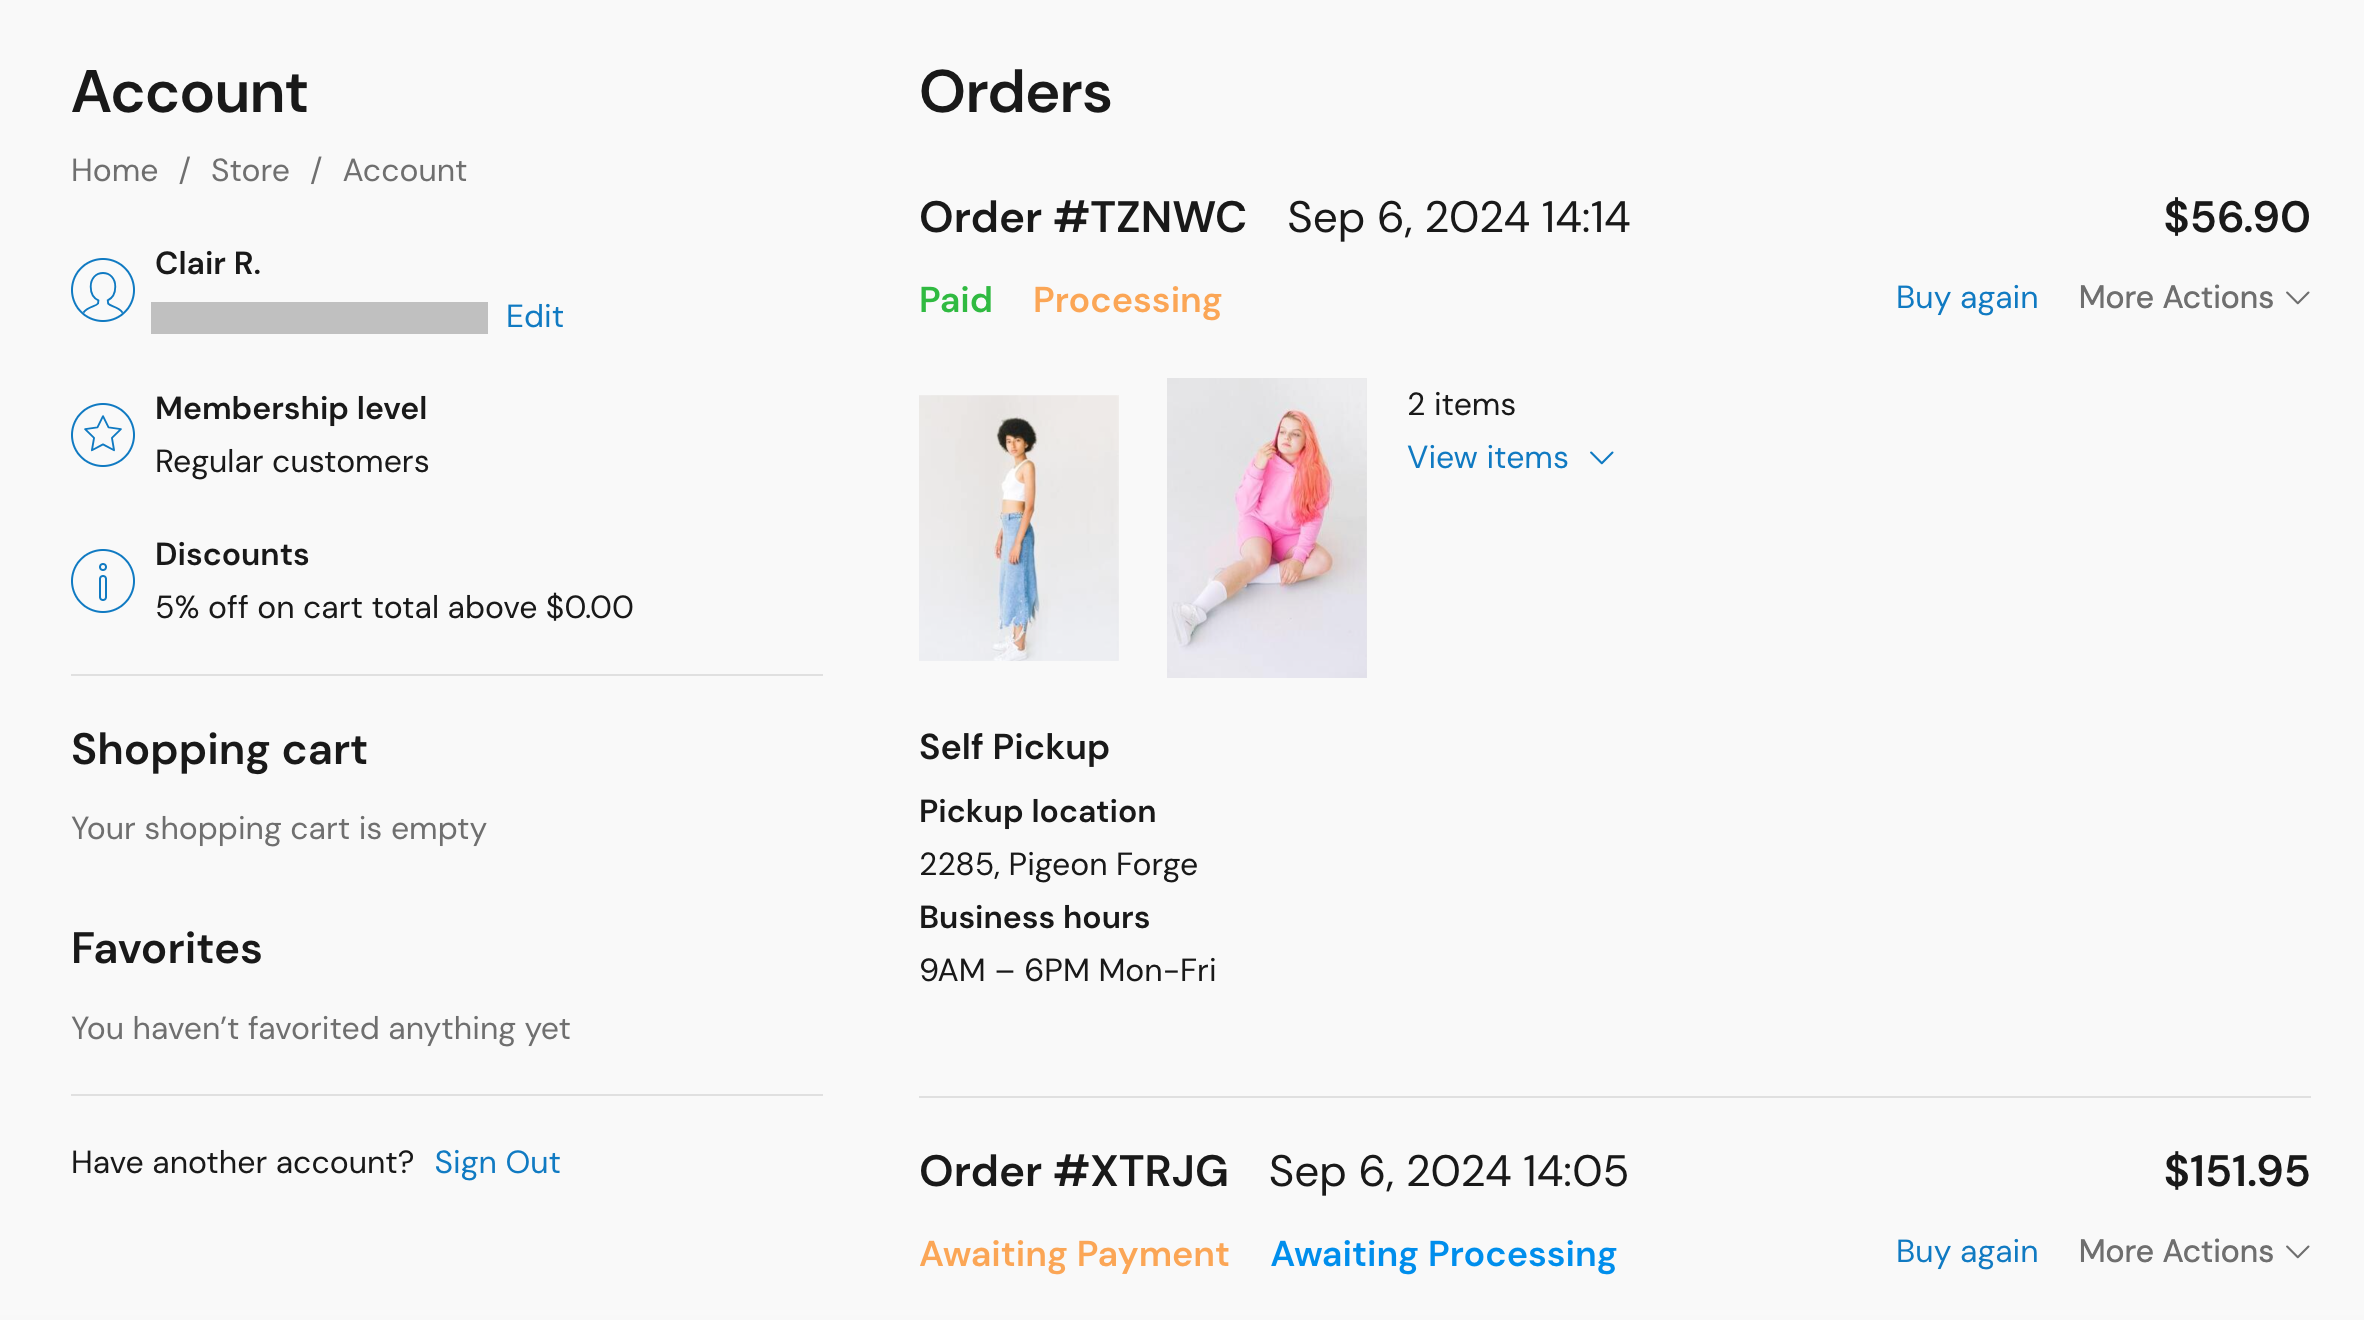Image resolution: width=2364 pixels, height=1320 pixels.
Task: Click order number #XTRJG heading
Action: coord(1073,1172)
